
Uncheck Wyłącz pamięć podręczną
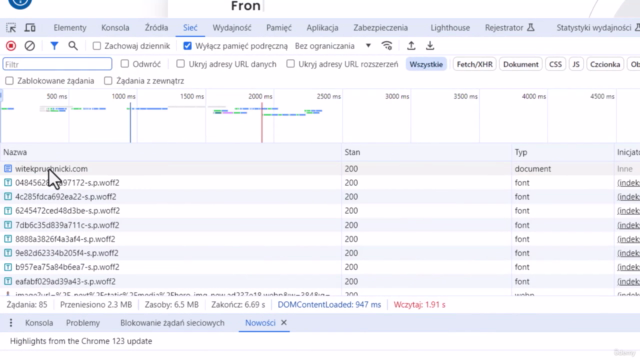pyautogui.click(x=187, y=46)
